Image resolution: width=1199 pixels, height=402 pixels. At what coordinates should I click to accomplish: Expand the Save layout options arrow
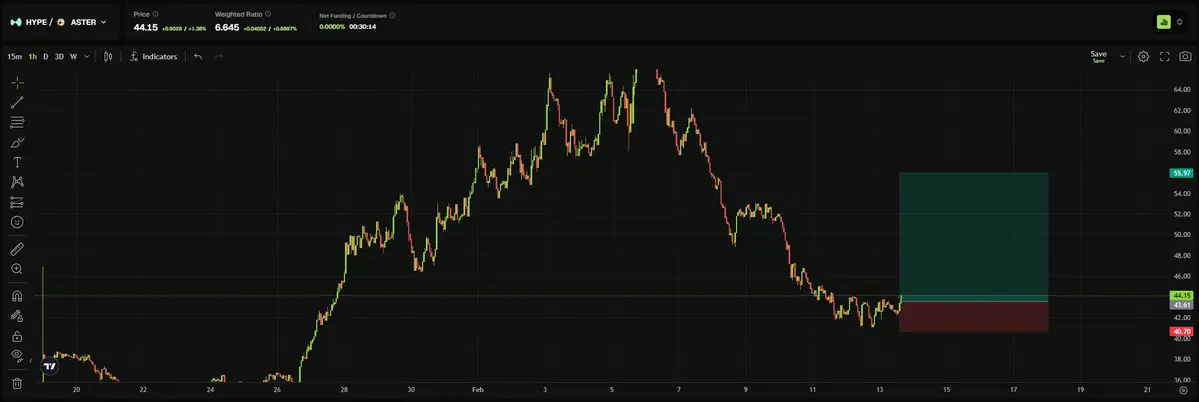[1123, 57]
